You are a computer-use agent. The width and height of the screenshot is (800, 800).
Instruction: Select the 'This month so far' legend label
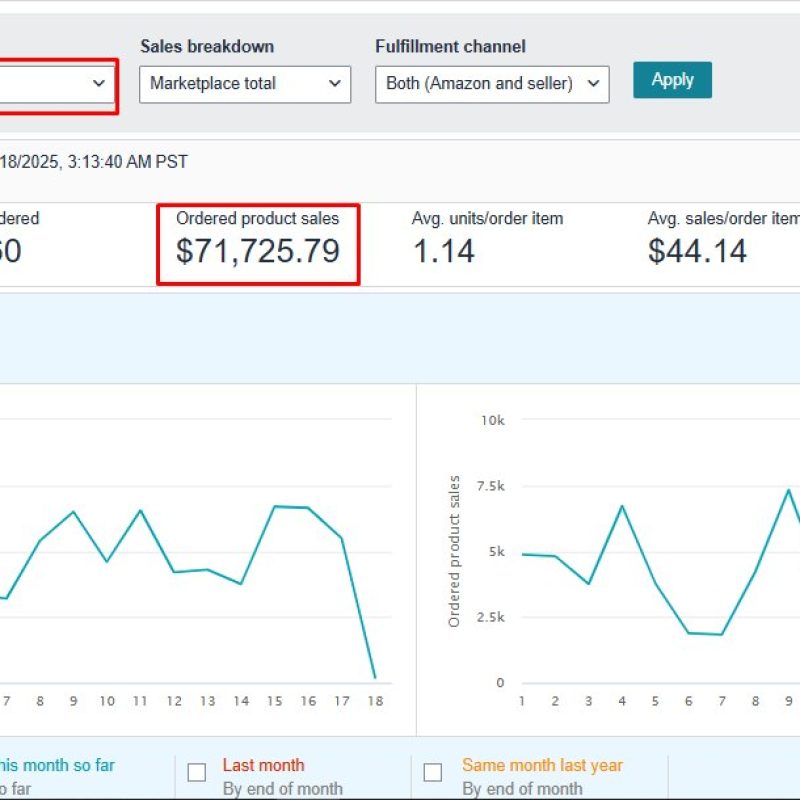57,765
